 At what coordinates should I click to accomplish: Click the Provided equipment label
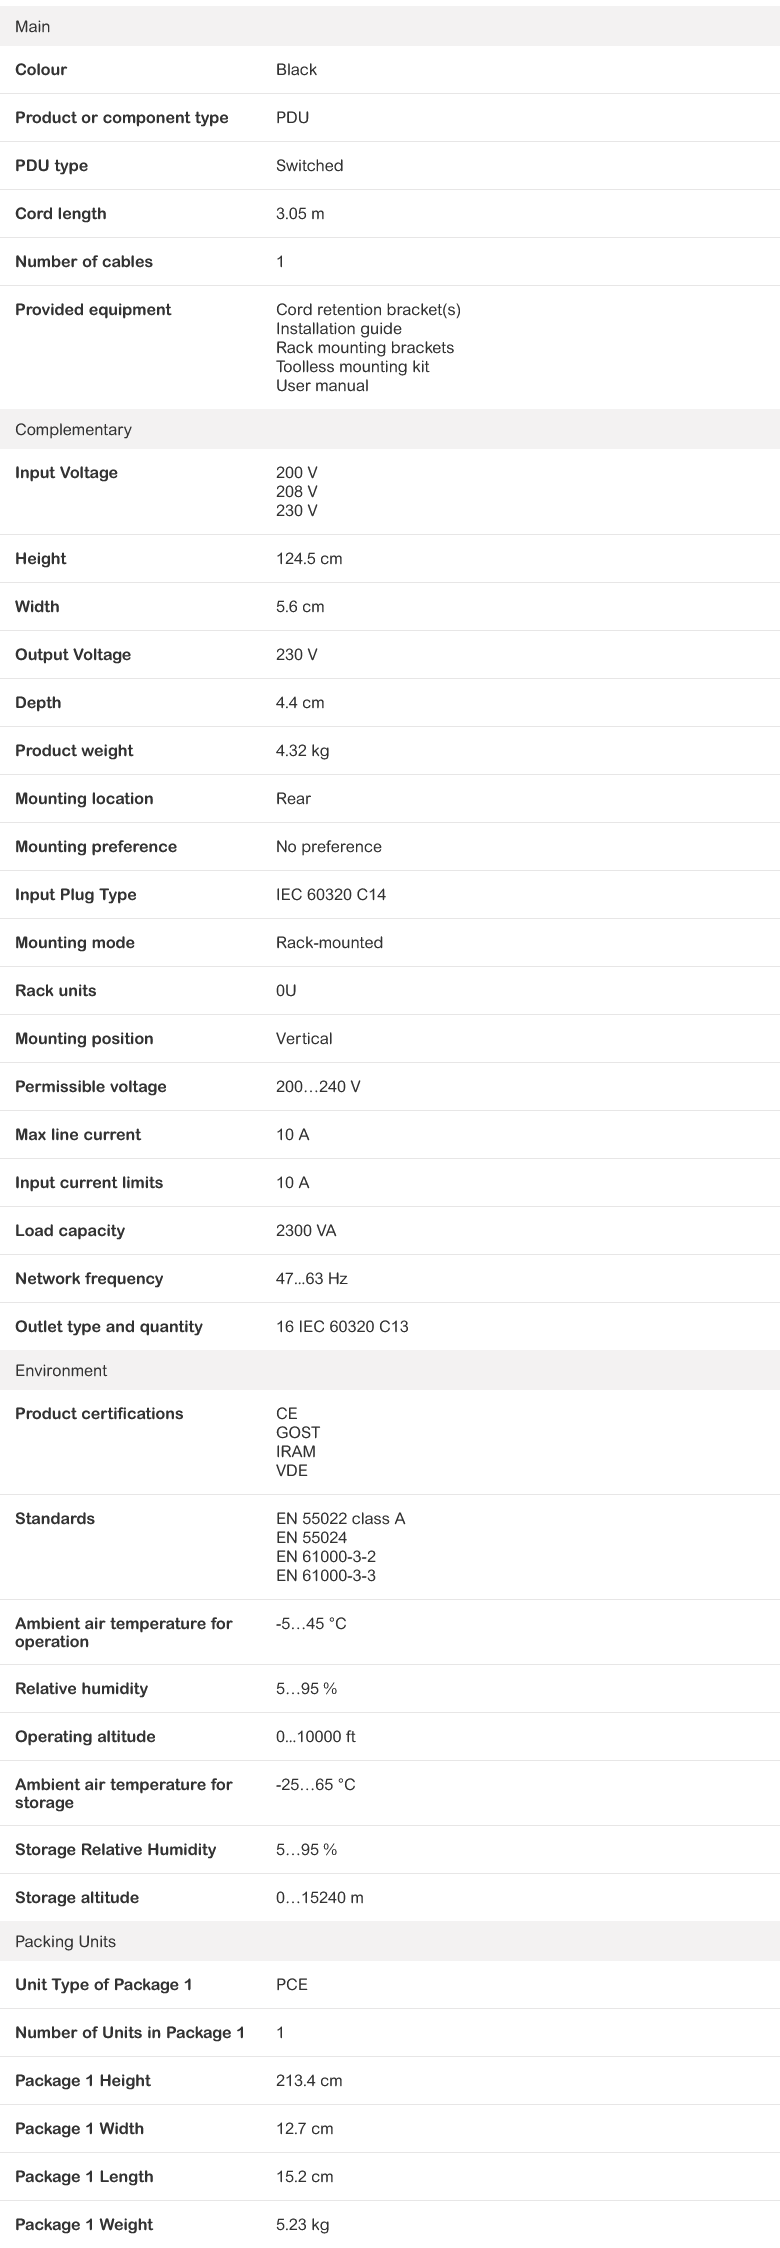tap(93, 310)
